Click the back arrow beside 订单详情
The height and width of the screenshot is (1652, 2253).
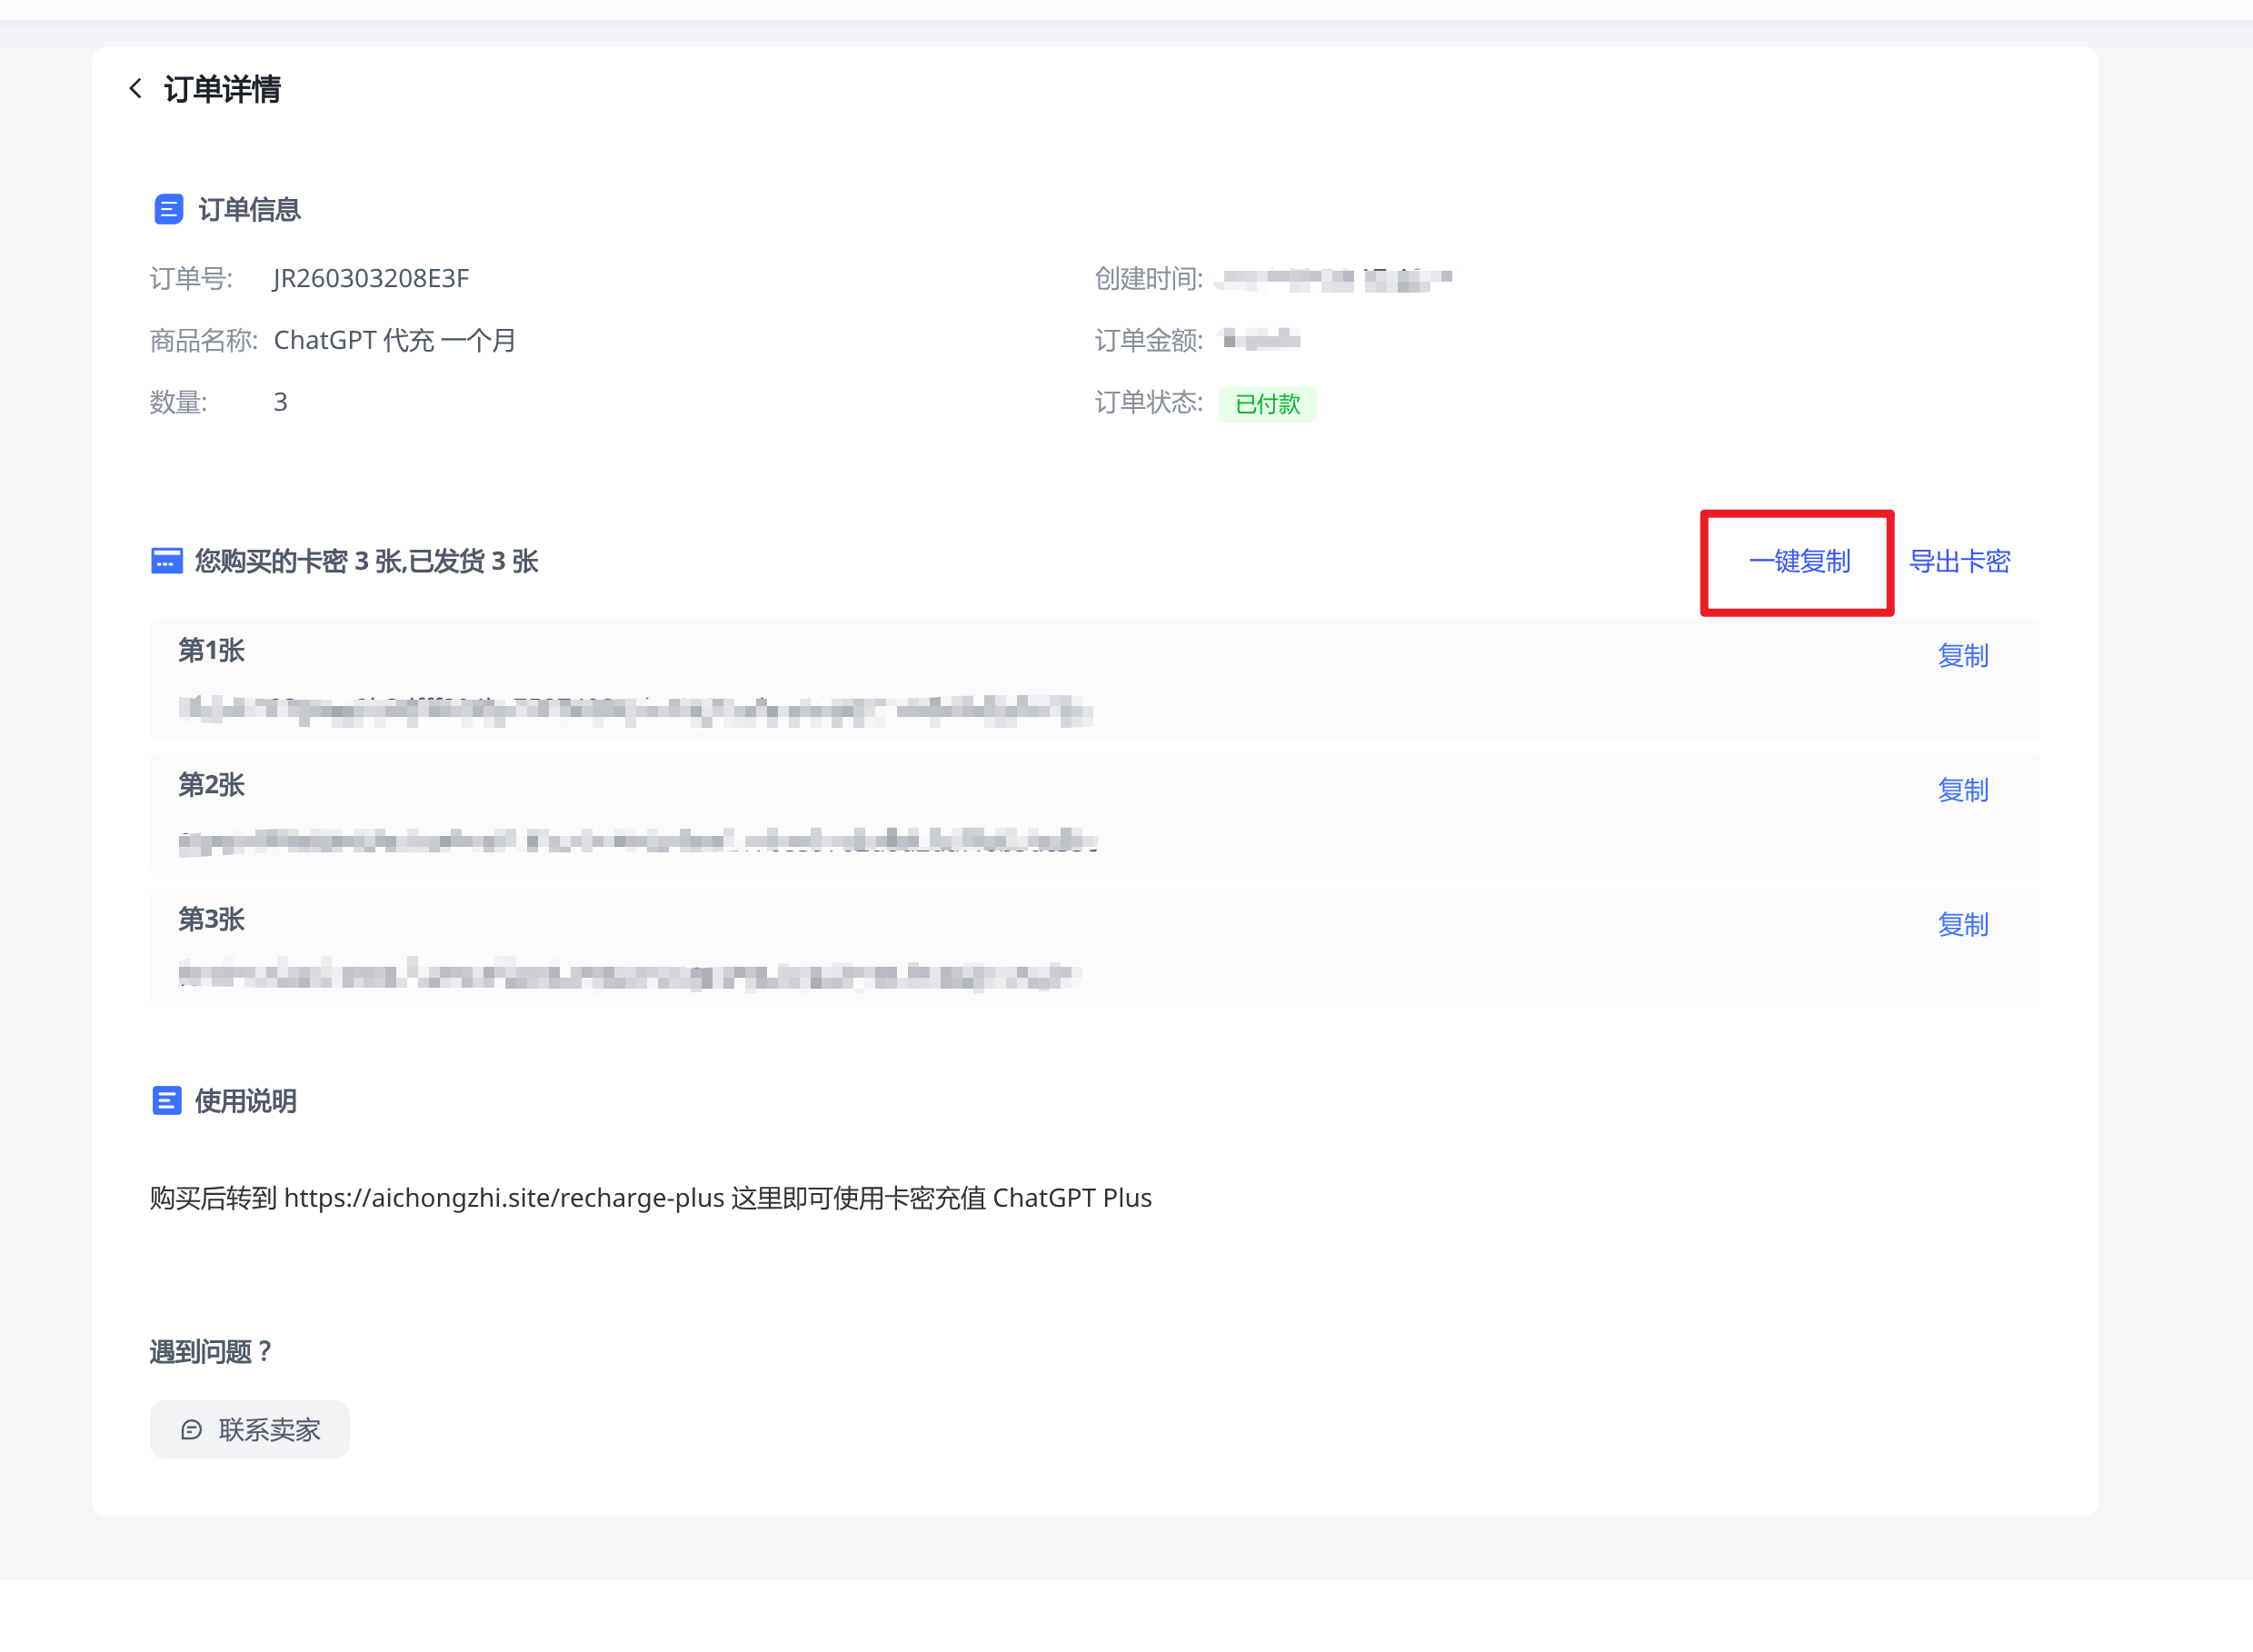pos(136,89)
